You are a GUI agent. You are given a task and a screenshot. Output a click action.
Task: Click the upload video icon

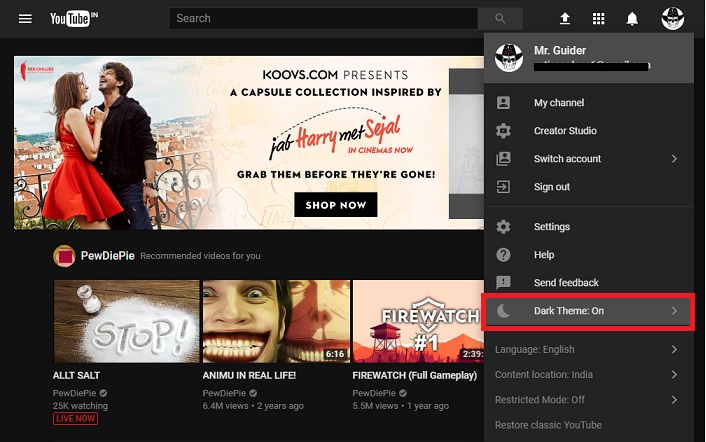click(x=565, y=18)
